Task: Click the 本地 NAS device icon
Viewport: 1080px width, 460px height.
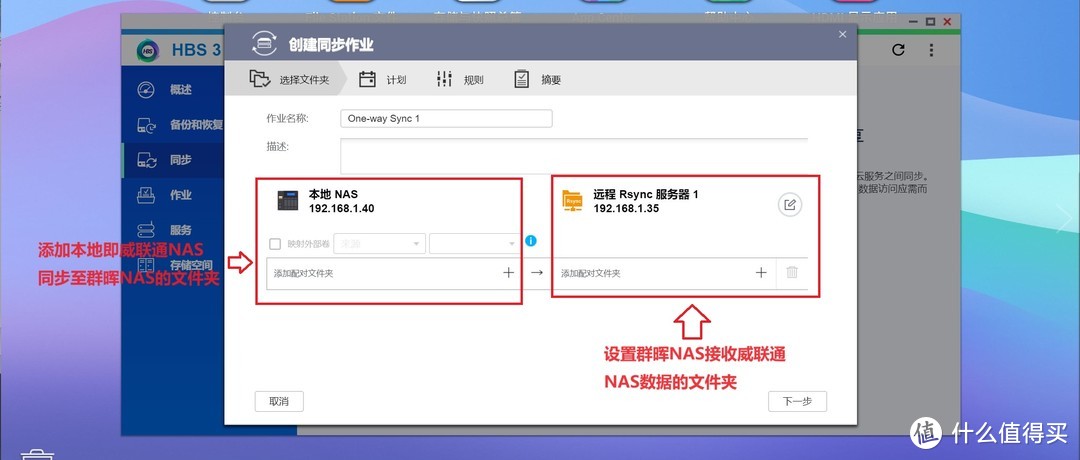Action: (288, 200)
